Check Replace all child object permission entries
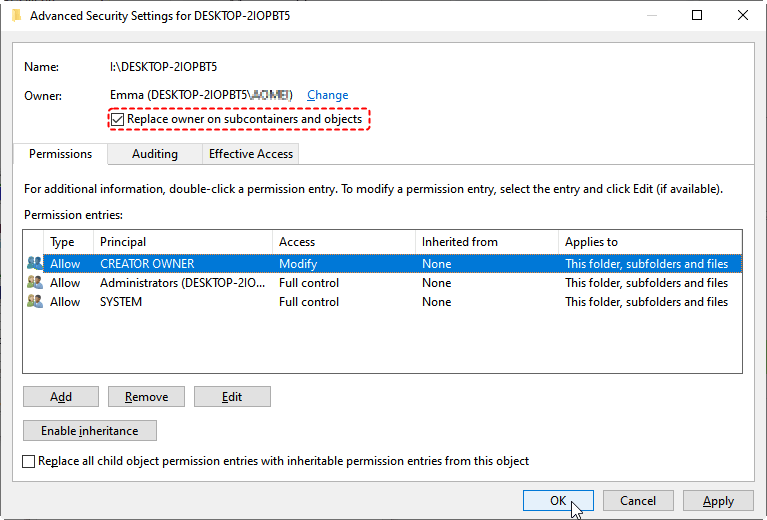Screen dimensions: 767x520 29,461
